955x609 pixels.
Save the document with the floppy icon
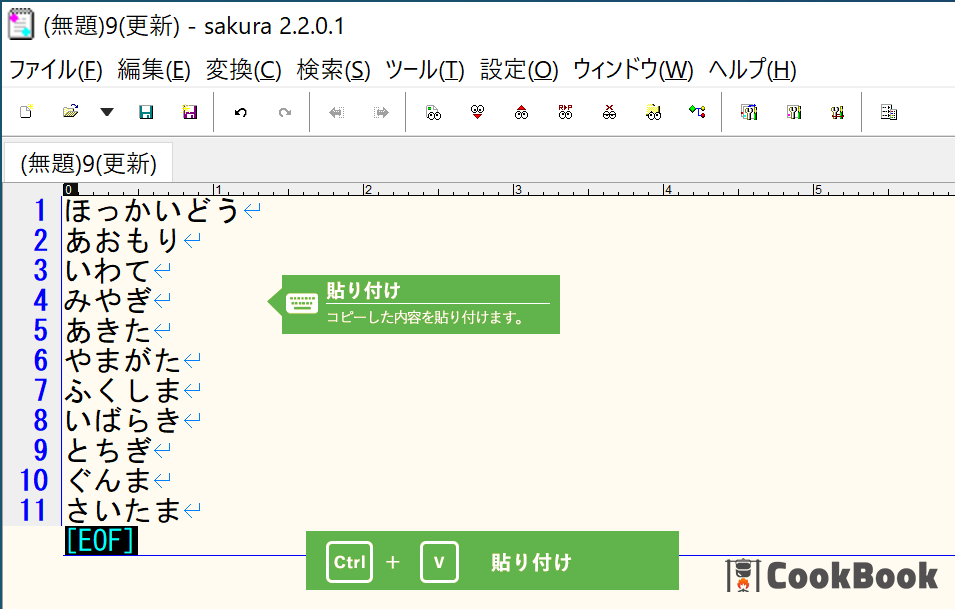click(x=146, y=112)
